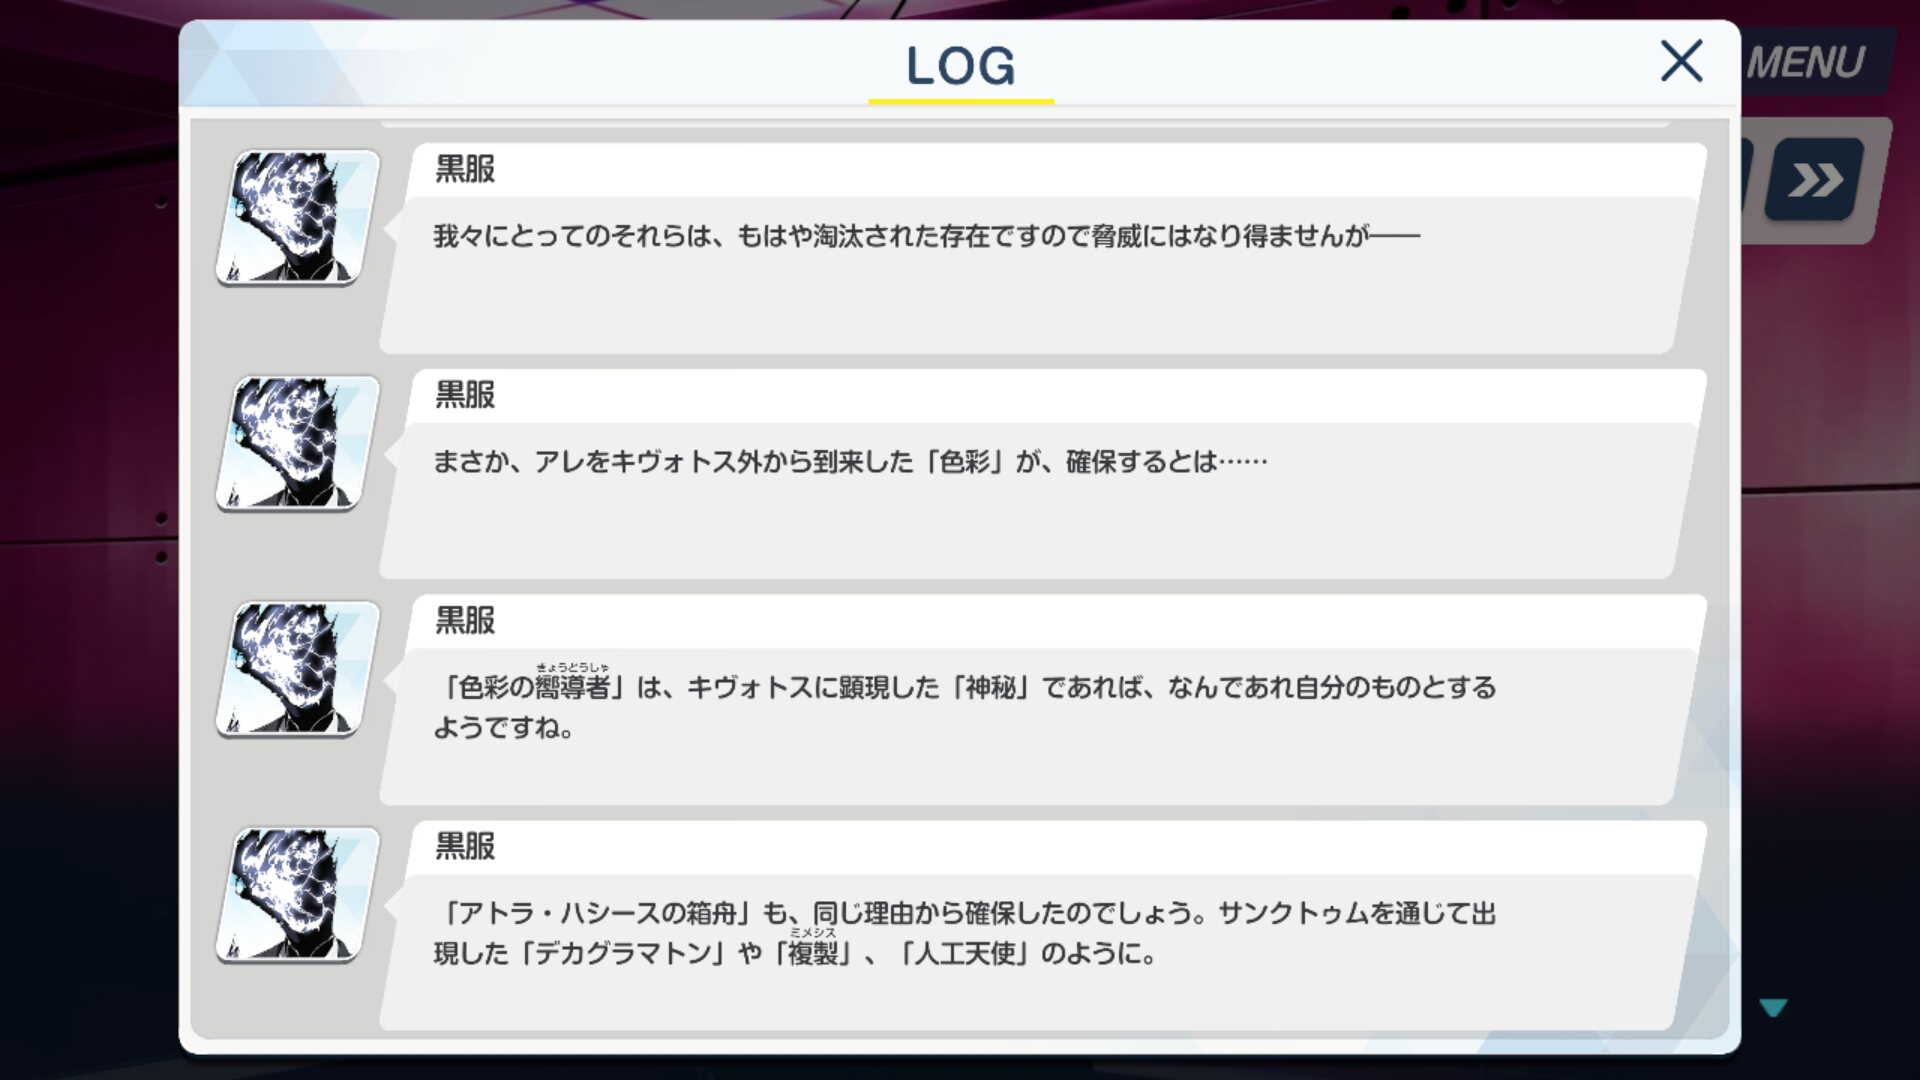
Task: Tap the double-arrow skip icon
Action: pyautogui.click(x=1814, y=180)
